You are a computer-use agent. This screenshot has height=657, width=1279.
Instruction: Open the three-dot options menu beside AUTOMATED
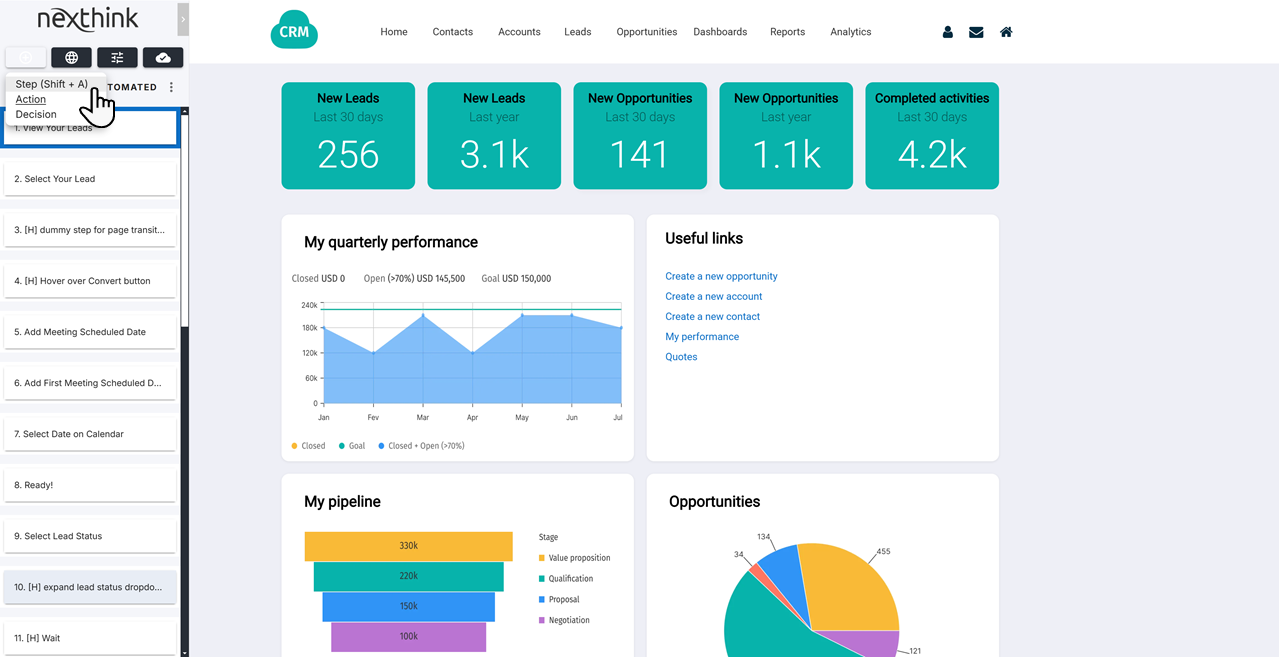tap(172, 87)
